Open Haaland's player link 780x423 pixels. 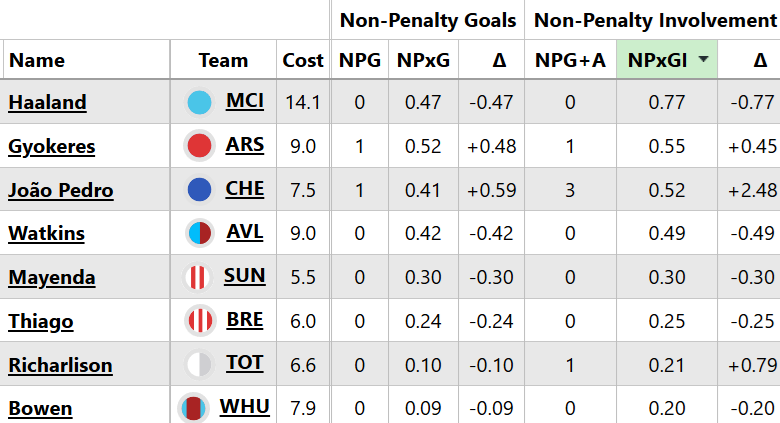point(47,102)
